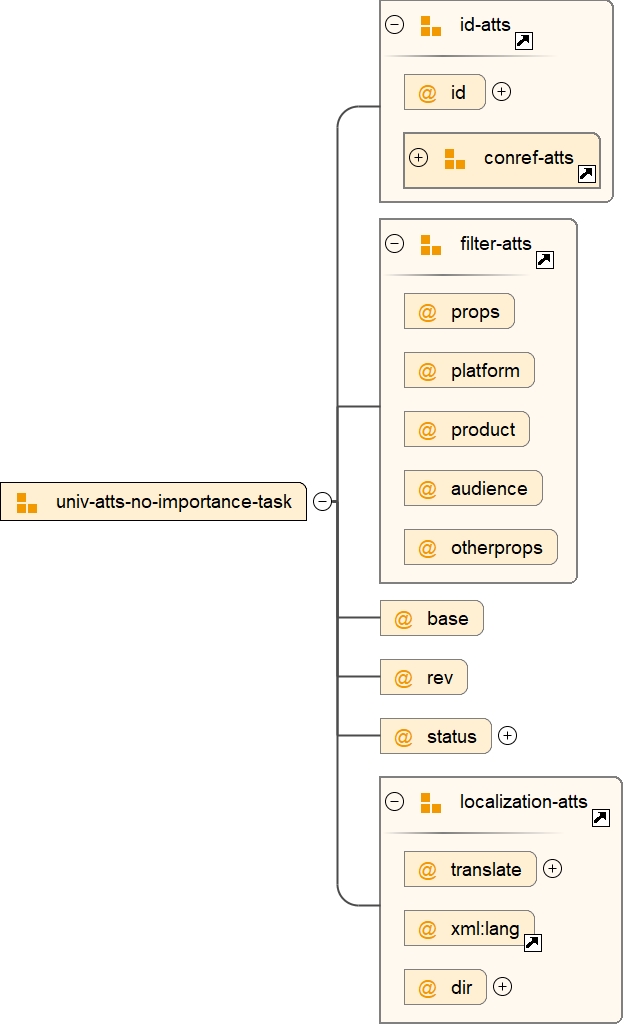Screen dimensions: 624x1025
Task: Select the status attribute label
Action: tap(452, 737)
